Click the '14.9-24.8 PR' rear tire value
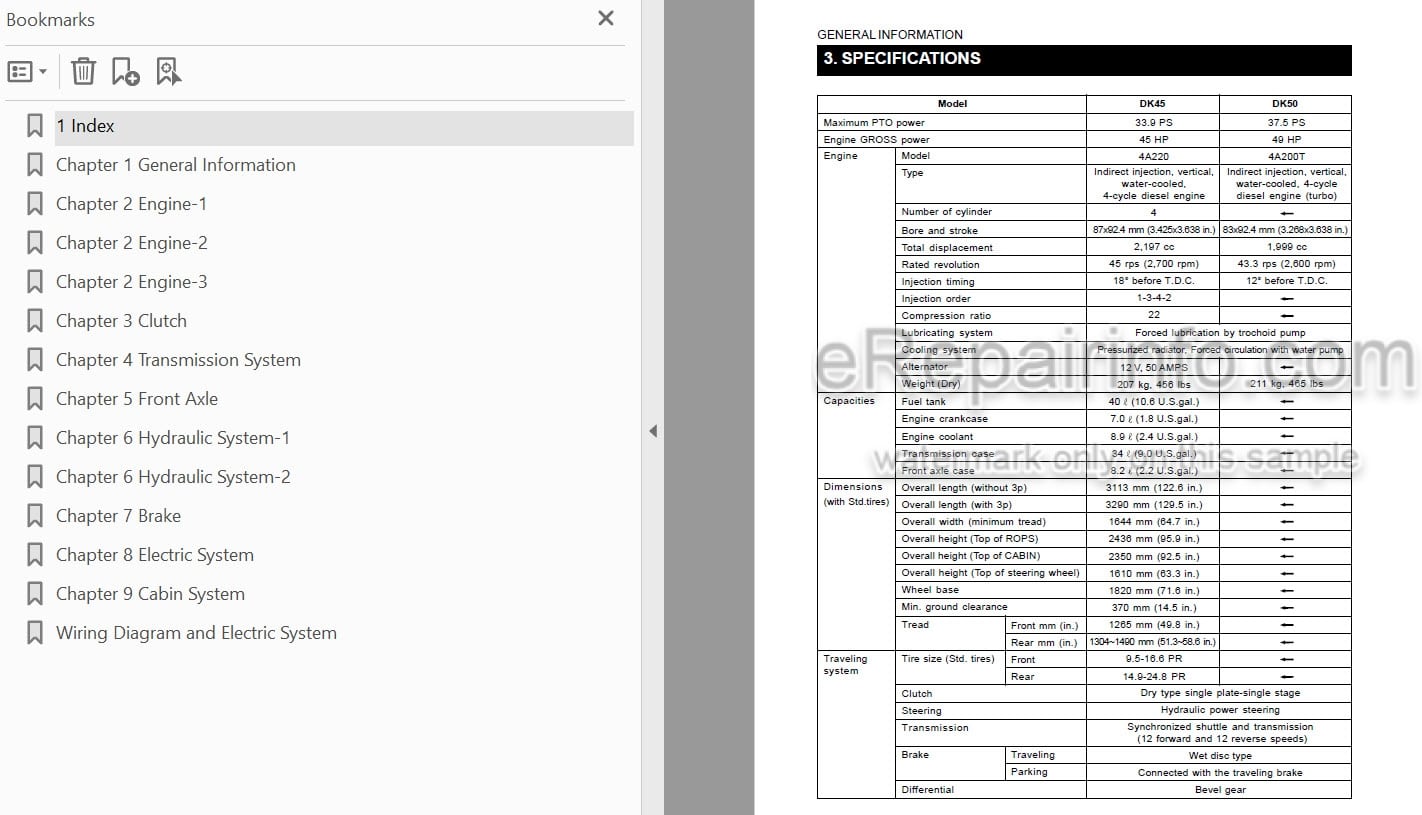 [x=1153, y=677]
